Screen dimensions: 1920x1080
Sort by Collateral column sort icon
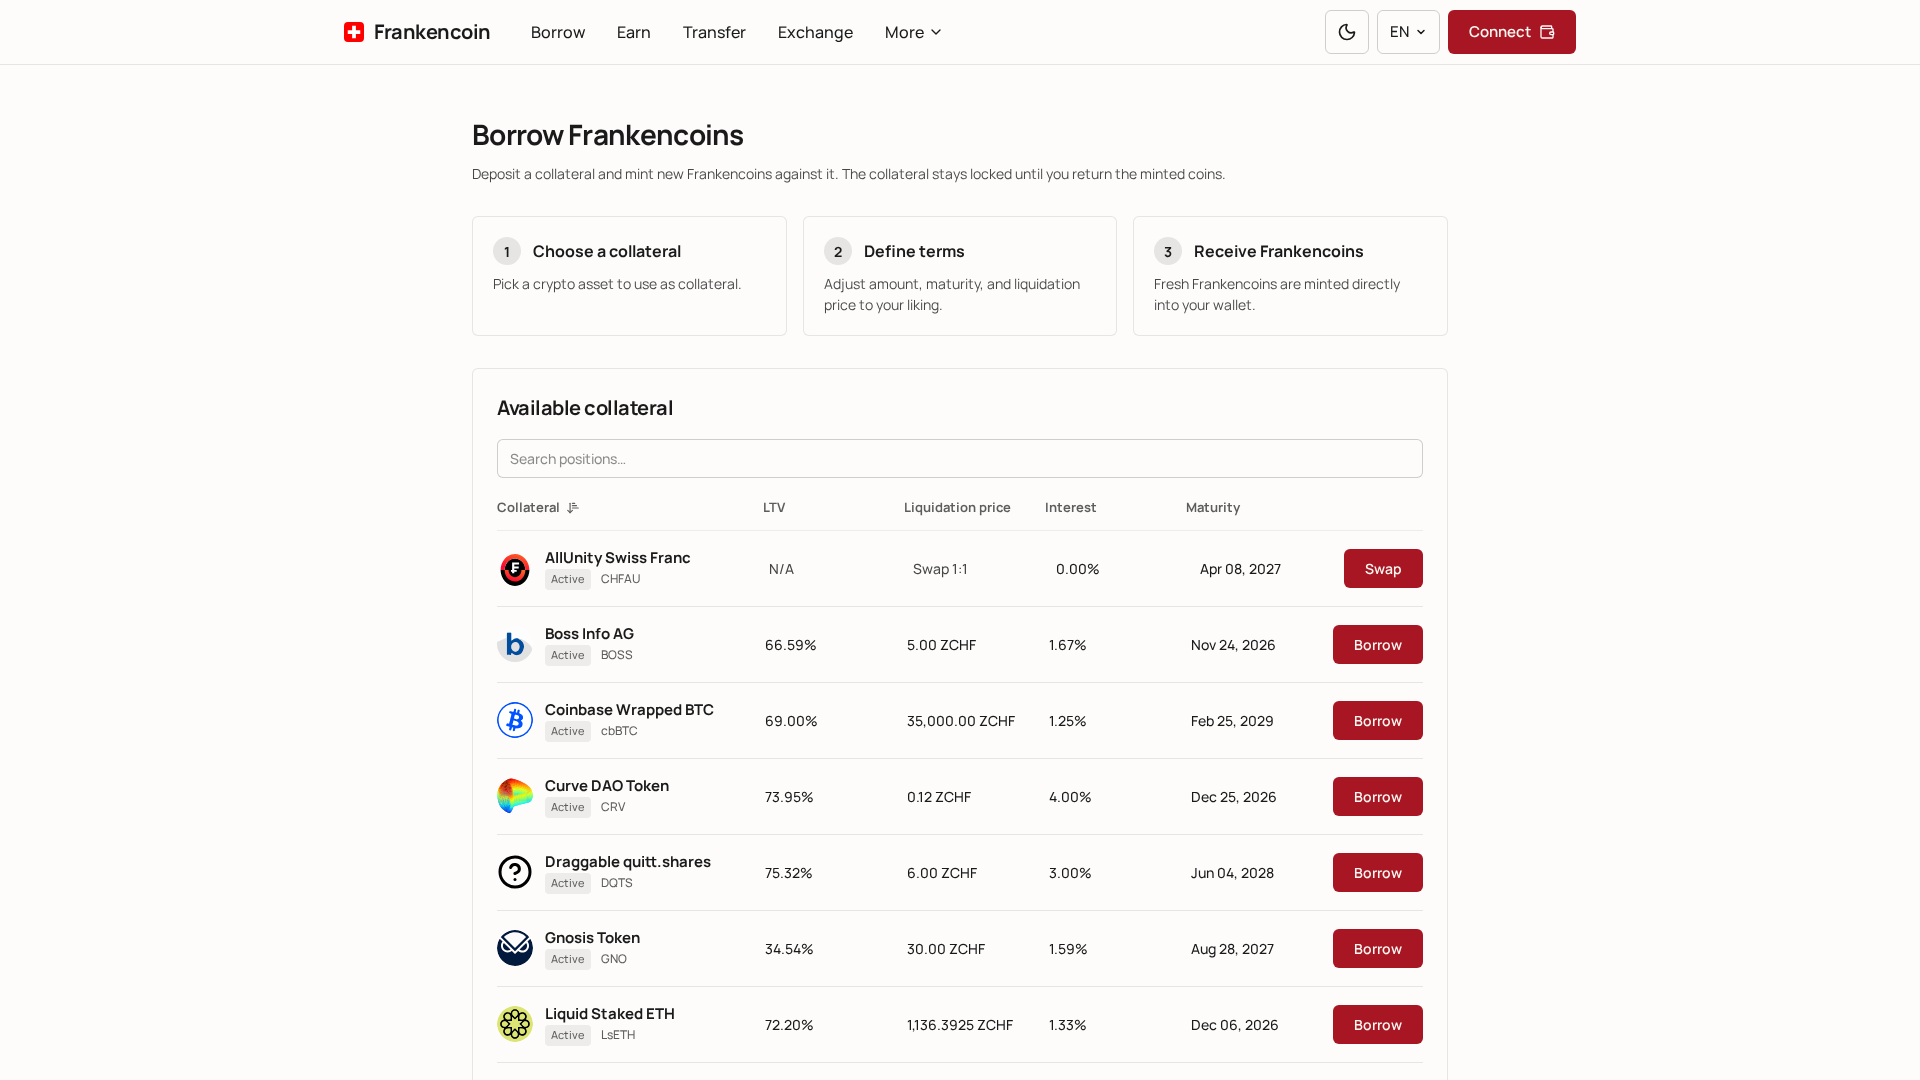pyautogui.click(x=573, y=508)
